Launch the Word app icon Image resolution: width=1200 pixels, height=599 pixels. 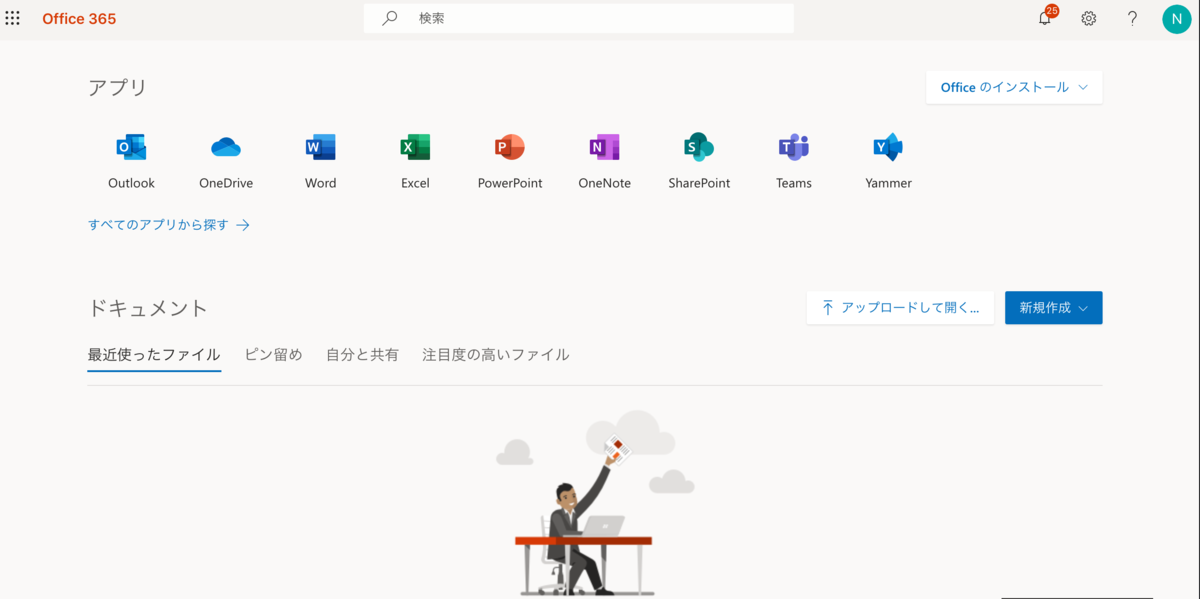pos(320,147)
